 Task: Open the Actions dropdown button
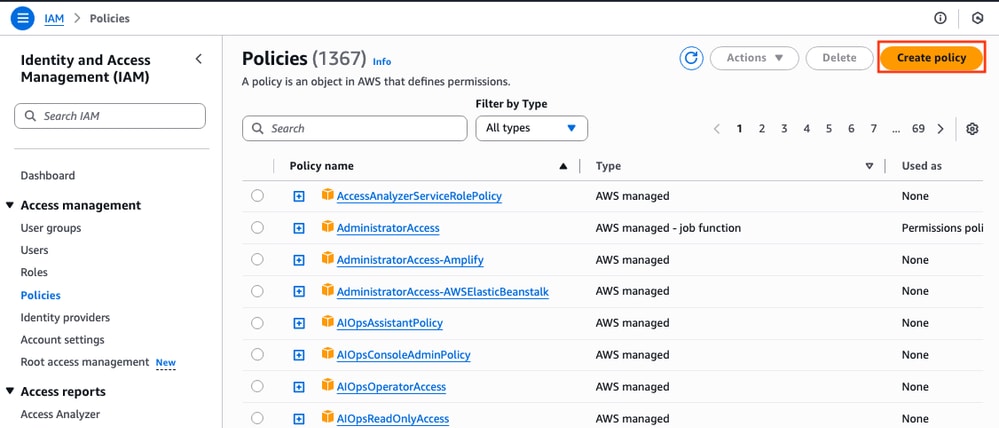(754, 58)
